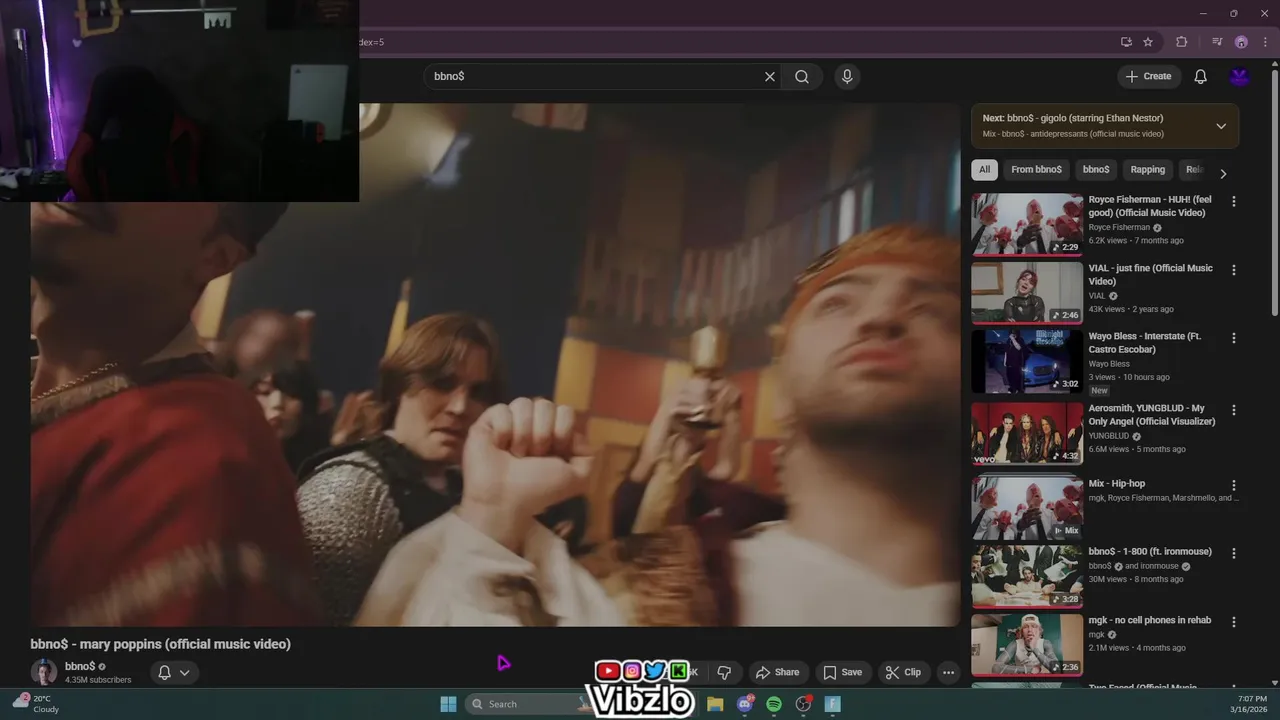
Task: Click Aerosmith, YUNGBLUD My Only Angel title
Action: [1152, 415]
